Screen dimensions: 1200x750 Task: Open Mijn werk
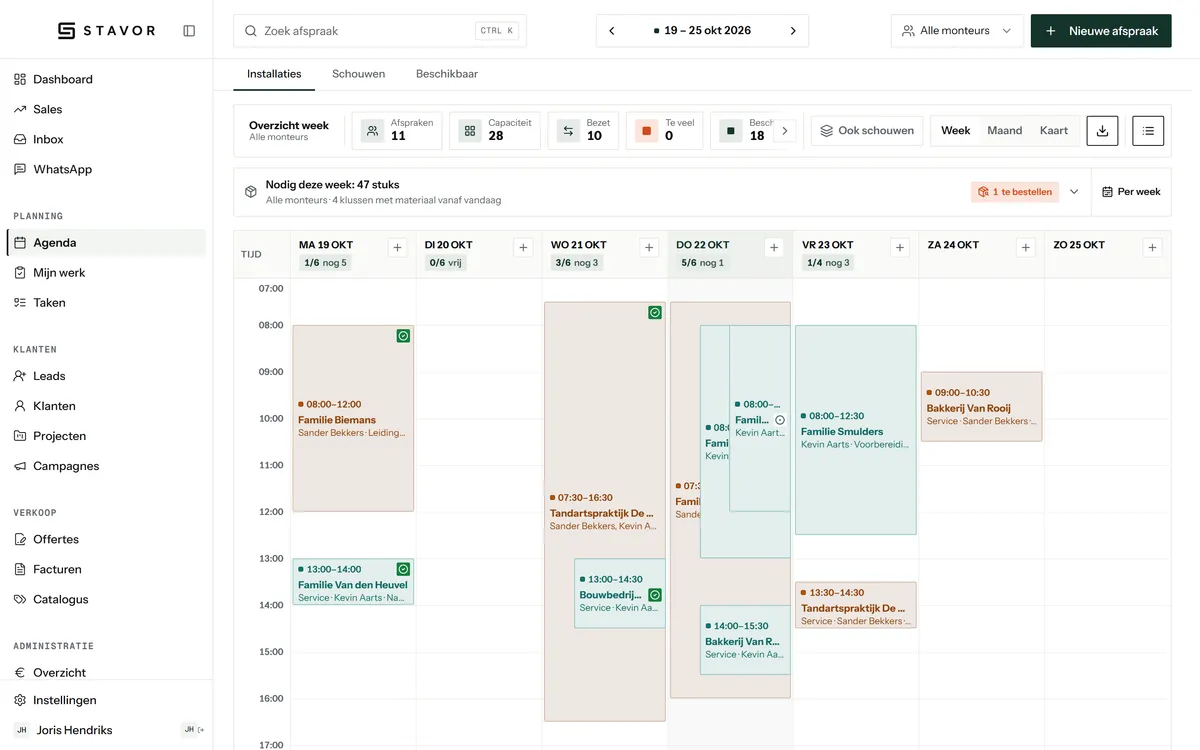click(x=106, y=272)
